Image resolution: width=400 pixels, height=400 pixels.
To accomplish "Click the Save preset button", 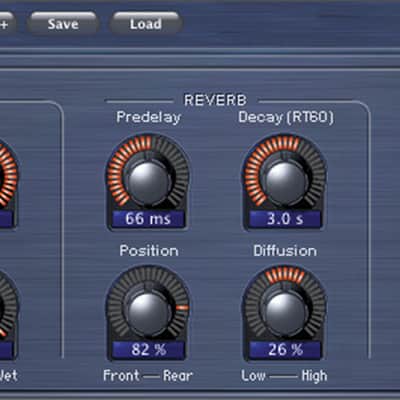I will (x=63, y=24).
